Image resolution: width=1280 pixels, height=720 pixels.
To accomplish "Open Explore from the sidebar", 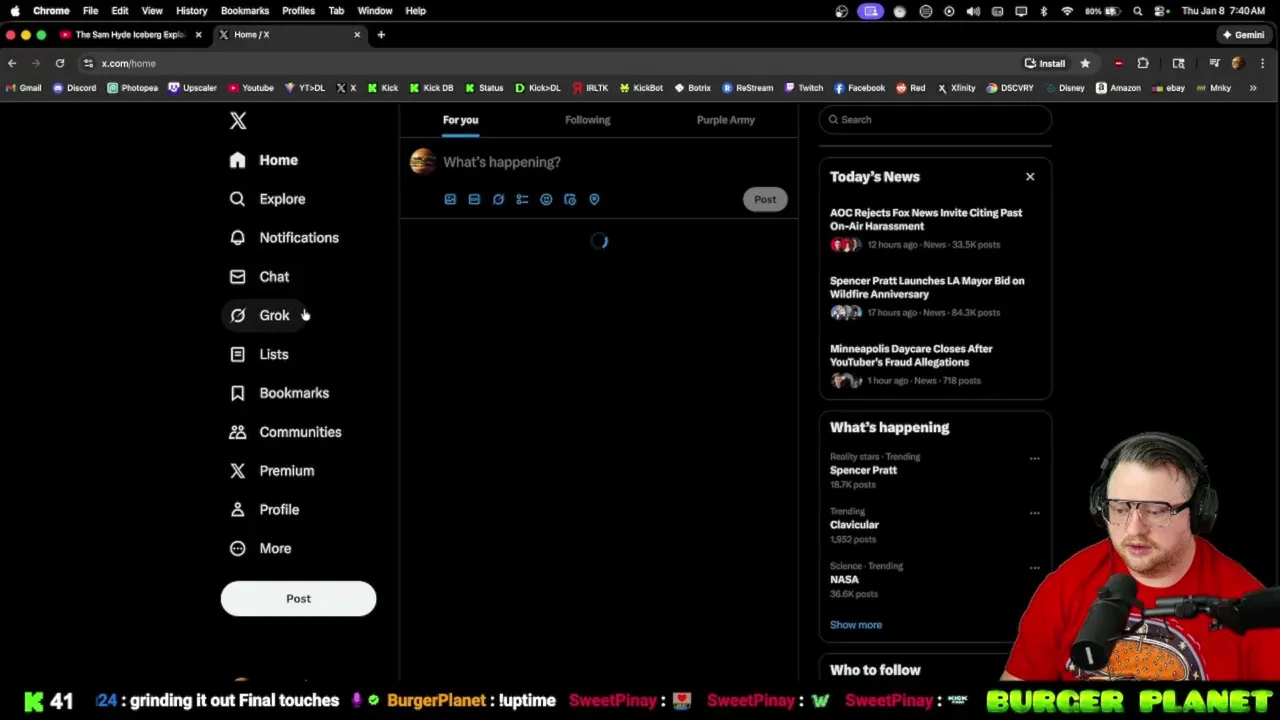I will pos(268,199).
